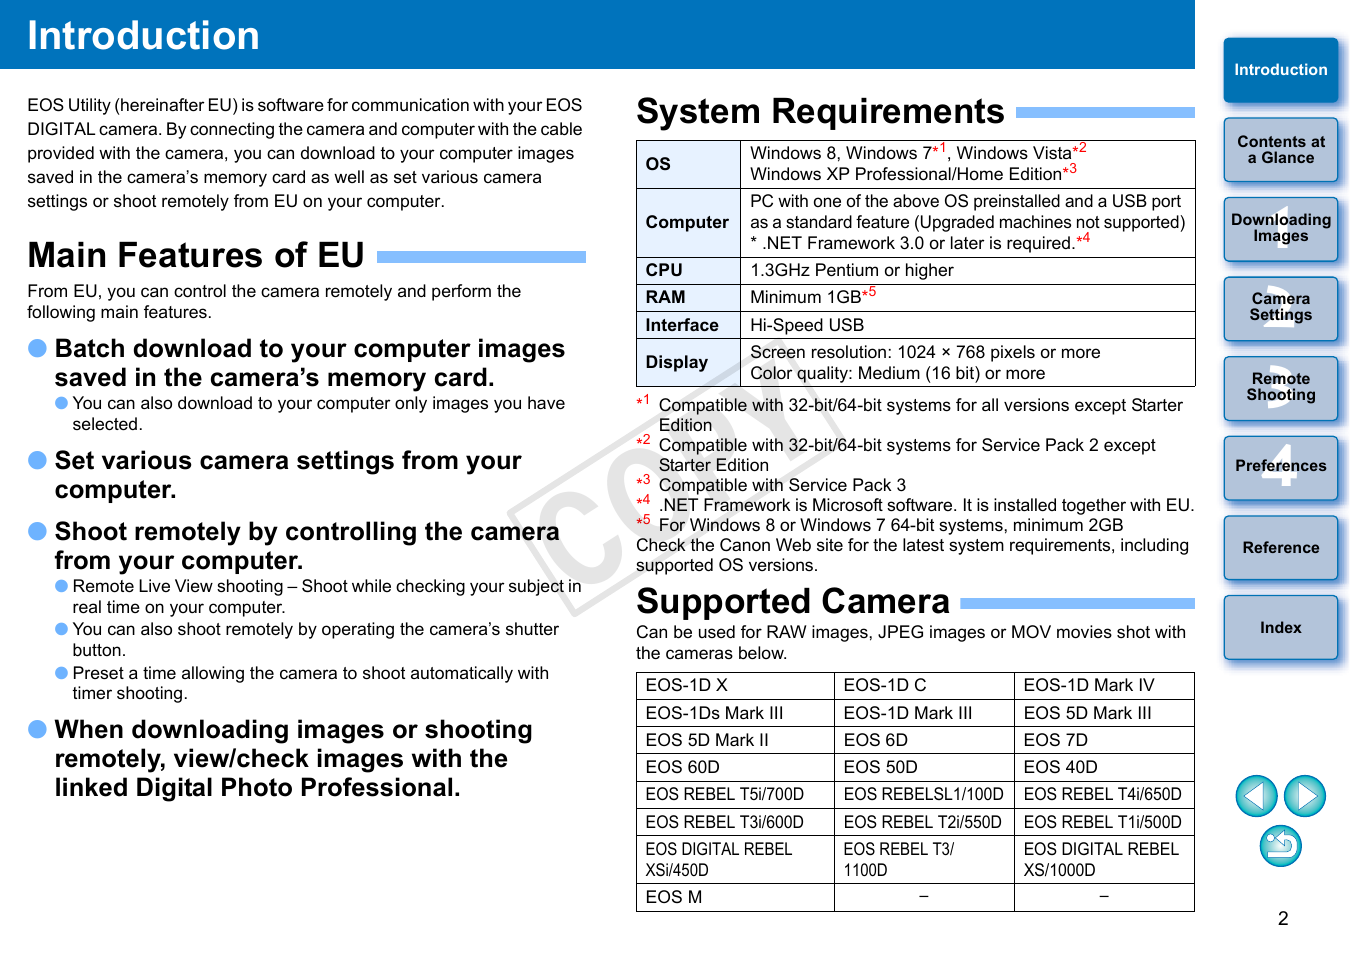Viewport: 1350px width, 954px height.
Task: Click the Remote Live View shooting bullet
Action: point(326,597)
